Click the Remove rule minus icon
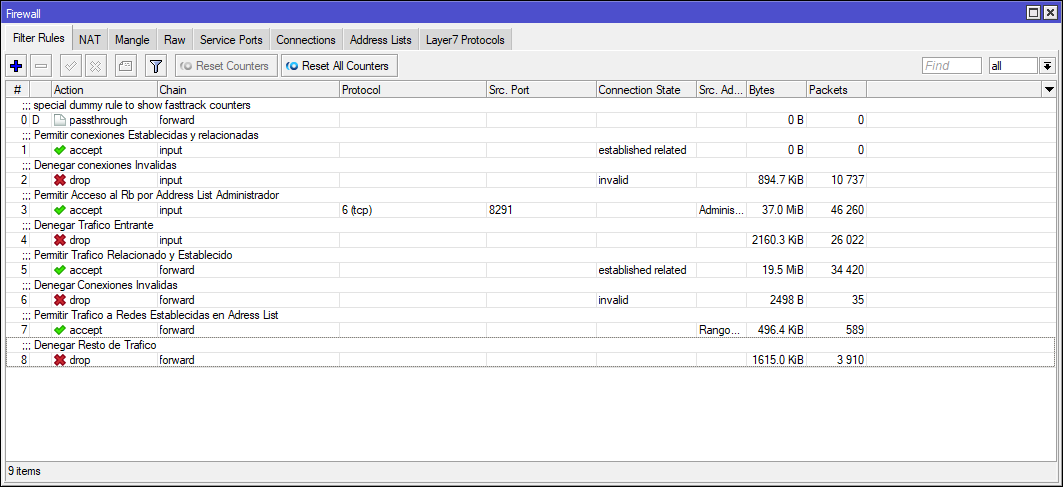Image resolution: width=1063 pixels, height=487 pixels. tap(42, 66)
